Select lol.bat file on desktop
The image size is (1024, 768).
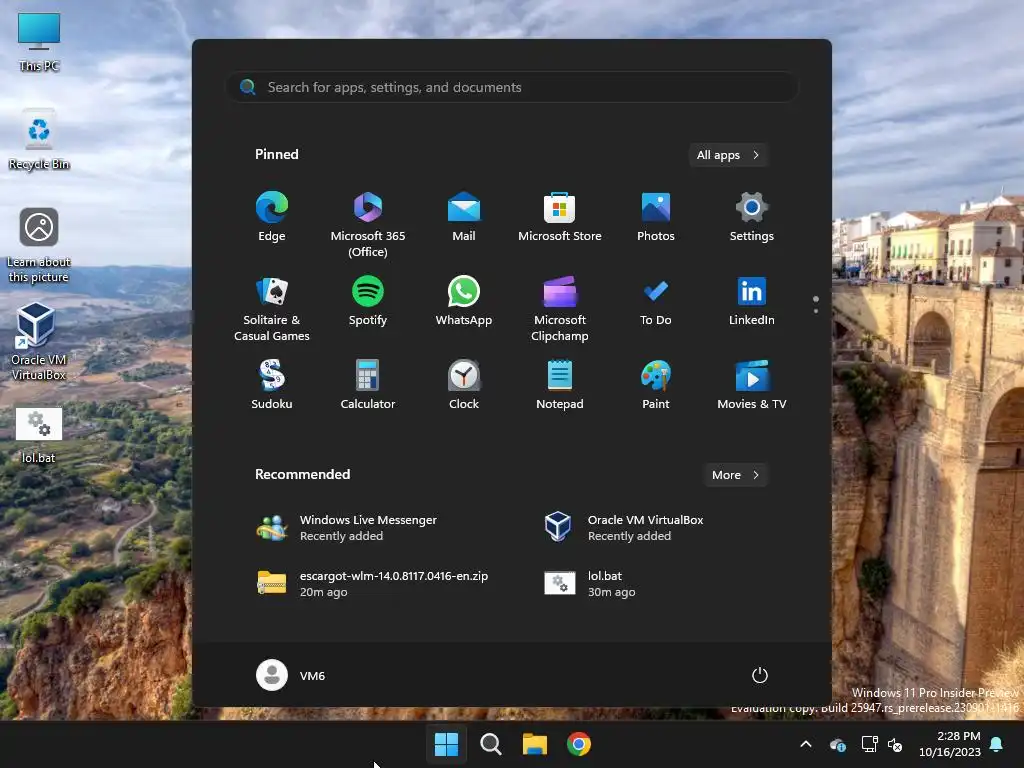[x=39, y=436]
